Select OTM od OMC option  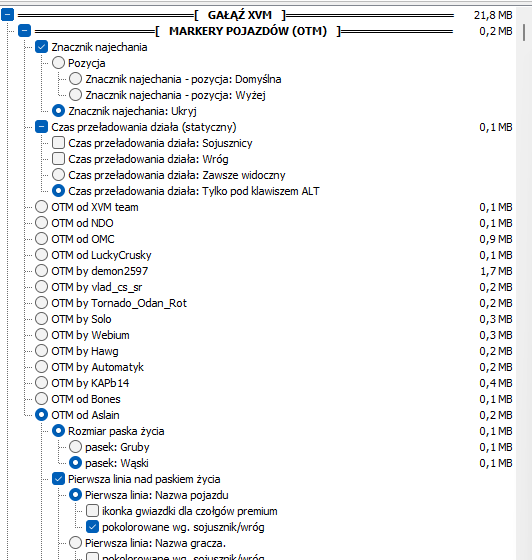coord(41,239)
